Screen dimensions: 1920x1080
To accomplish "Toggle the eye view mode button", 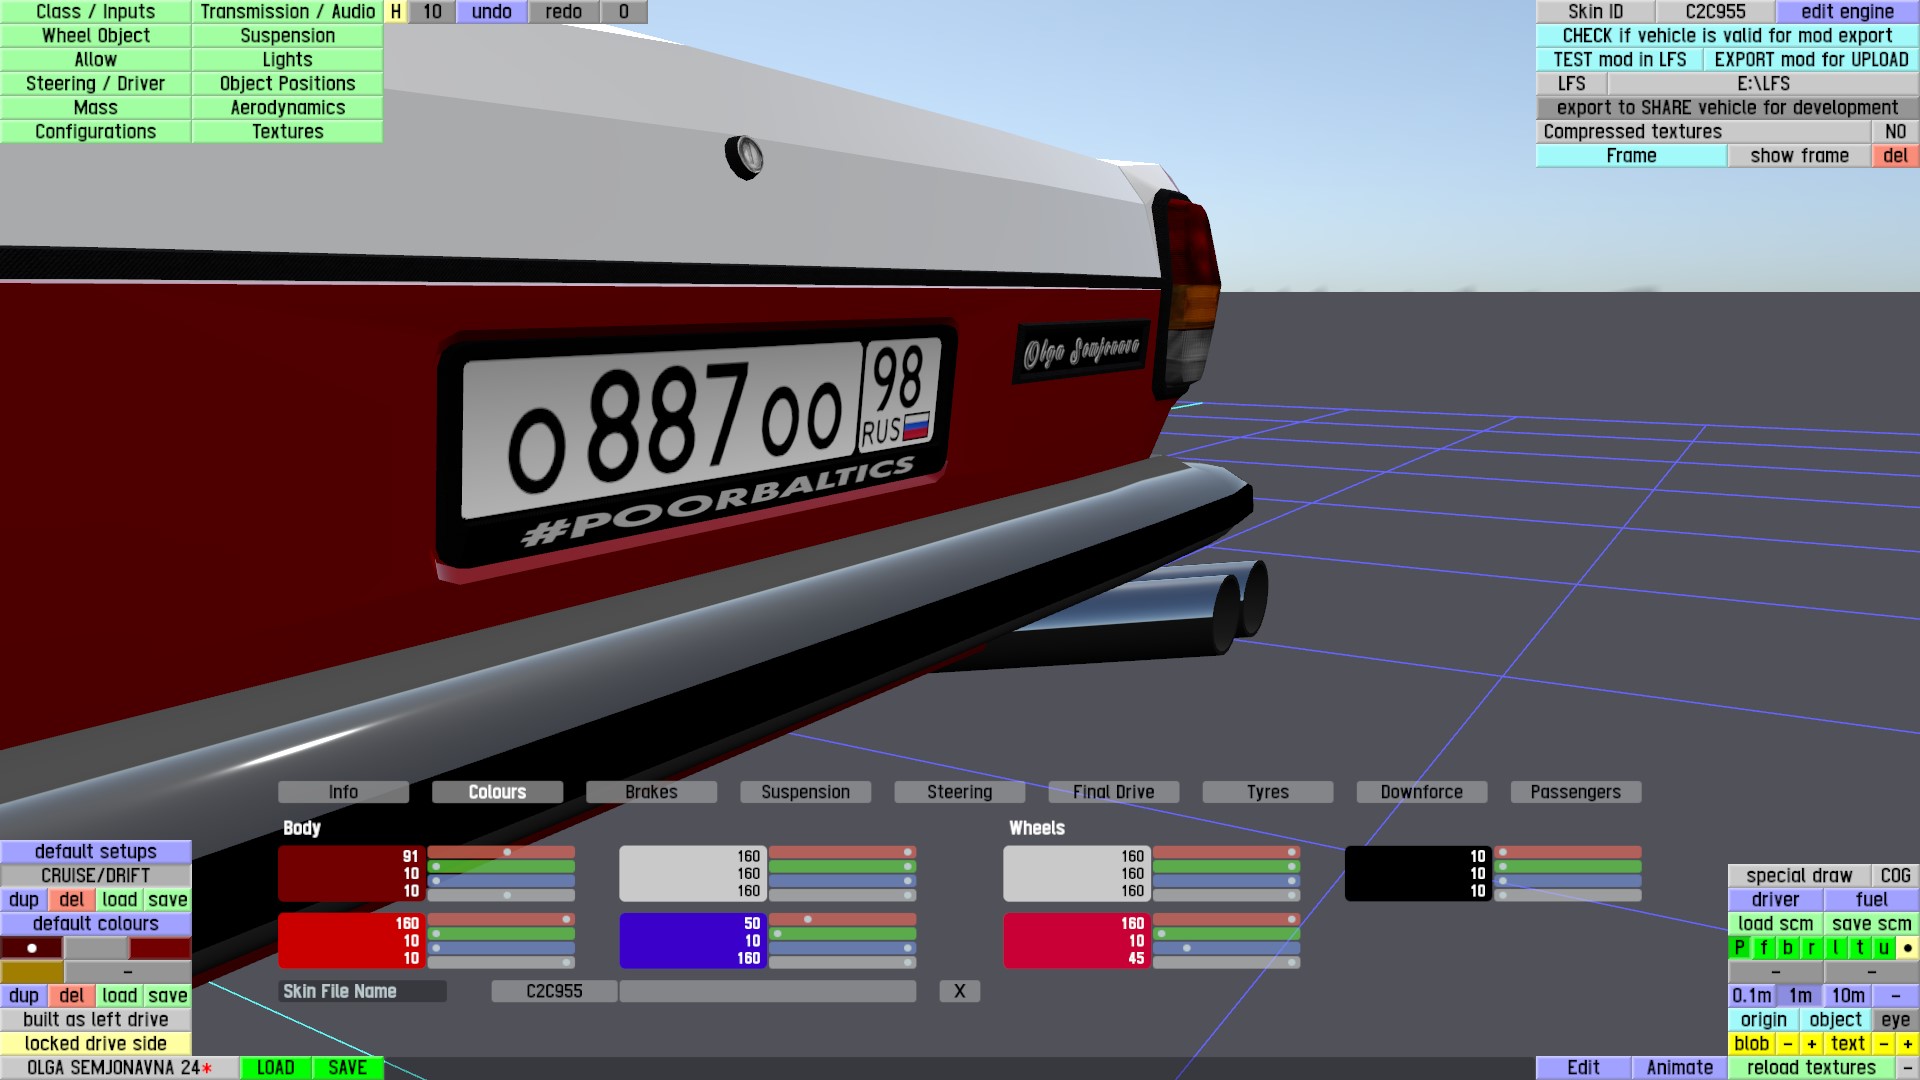I will tap(1895, 1019).
